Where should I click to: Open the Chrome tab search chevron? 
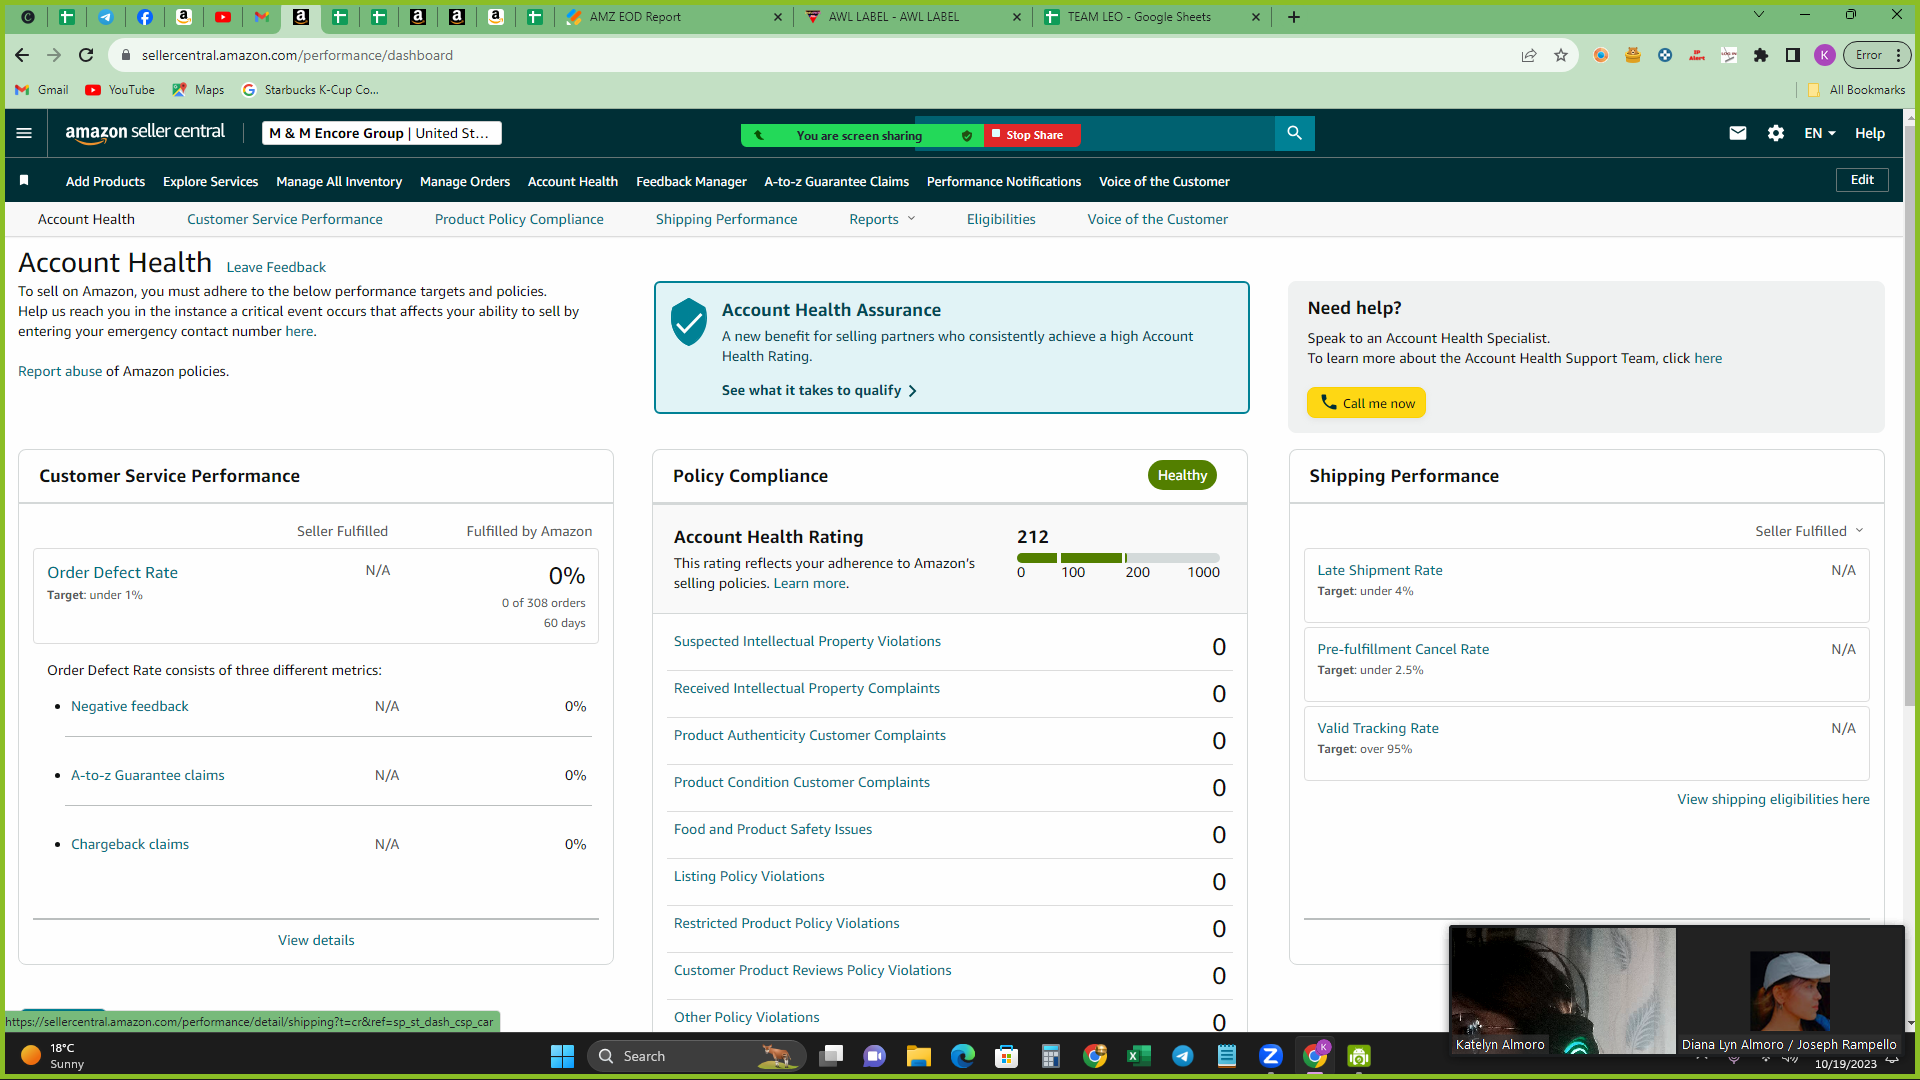[x=1759, y=15]
